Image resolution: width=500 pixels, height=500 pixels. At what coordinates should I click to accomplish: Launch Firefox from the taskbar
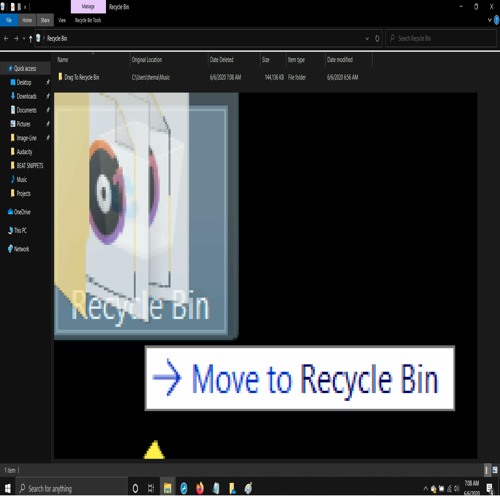click(x=200, y=489)
